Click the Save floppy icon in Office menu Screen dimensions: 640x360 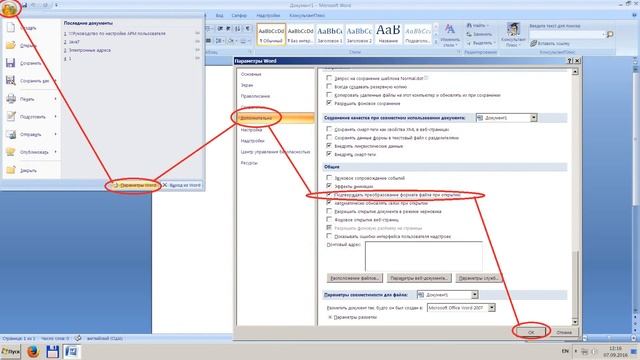click(11, 63)
